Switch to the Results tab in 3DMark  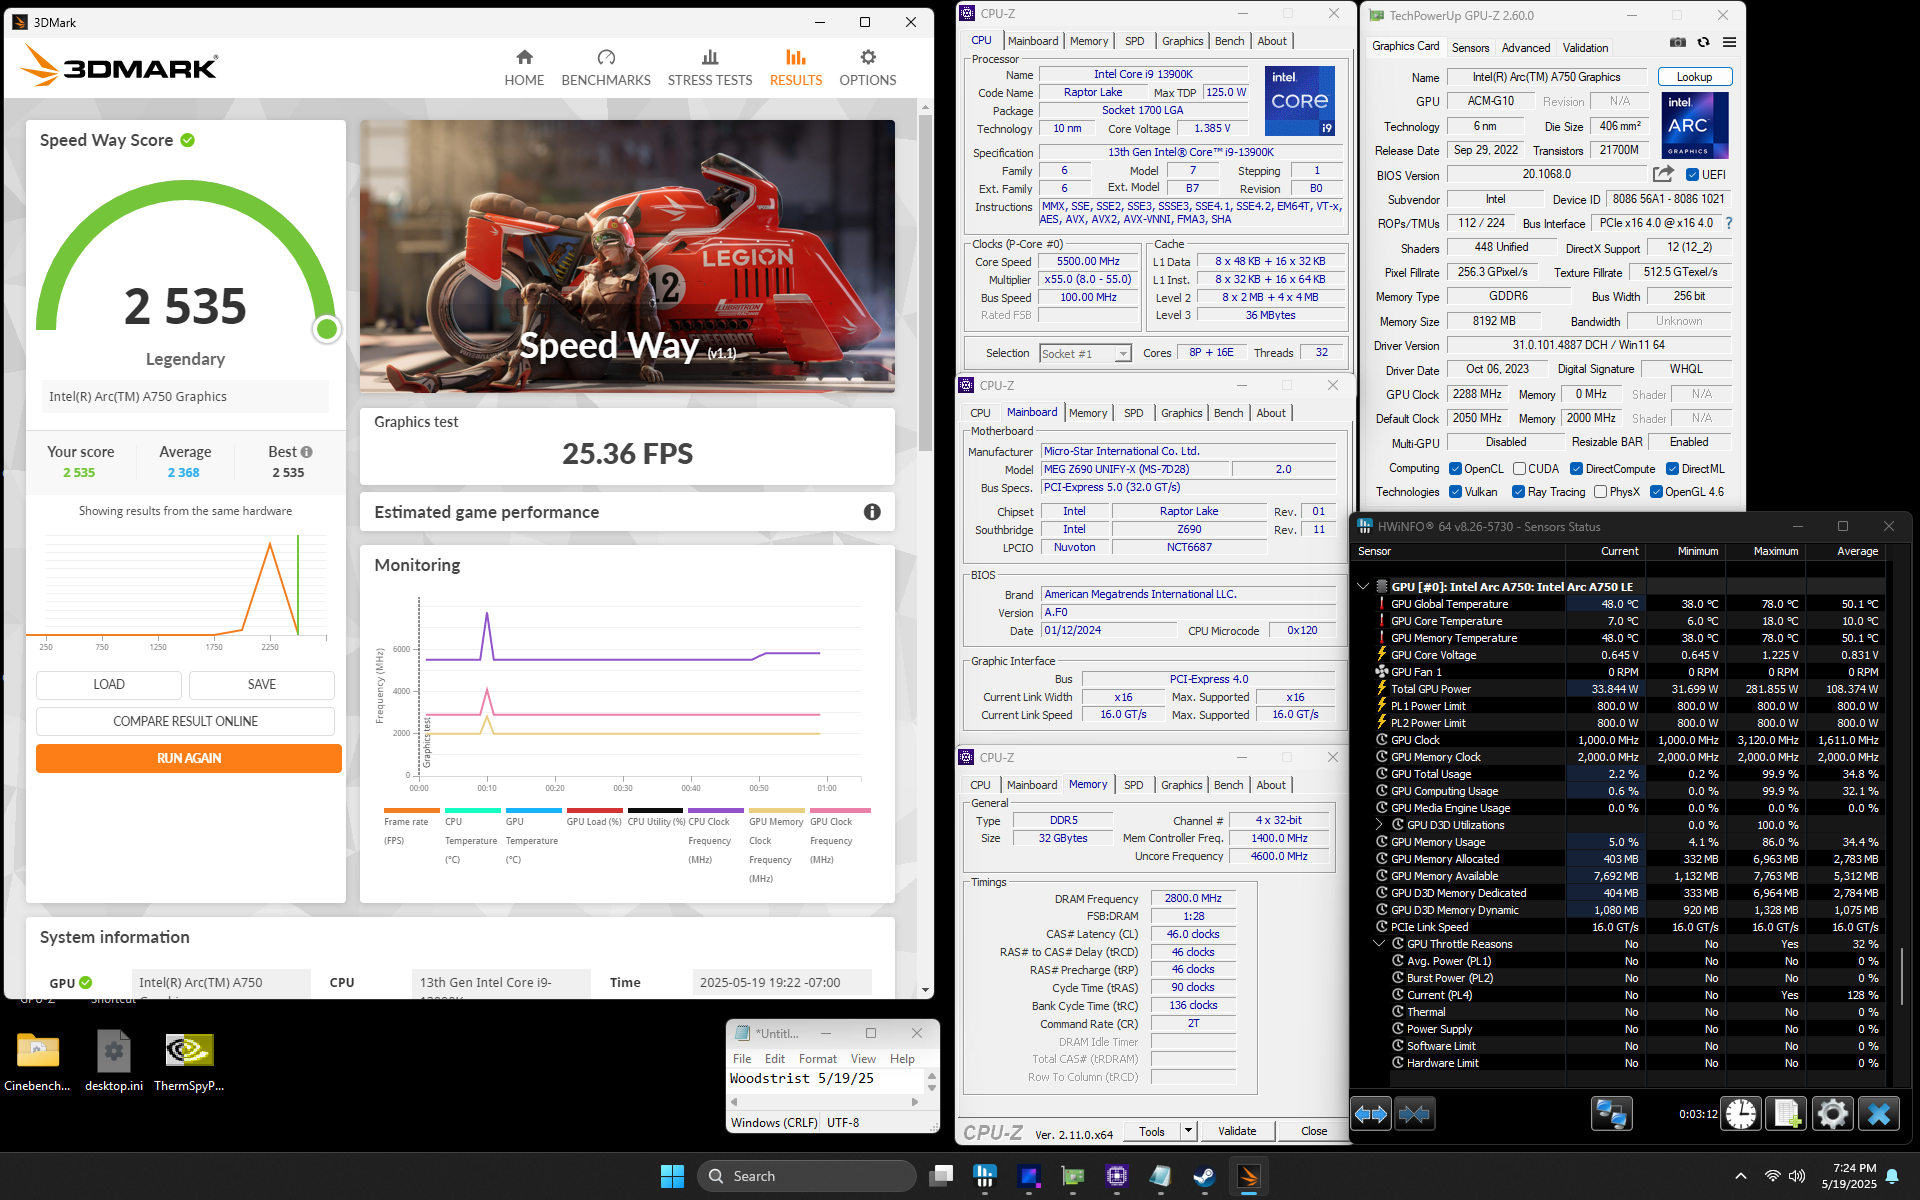click(x=796, y=67)
